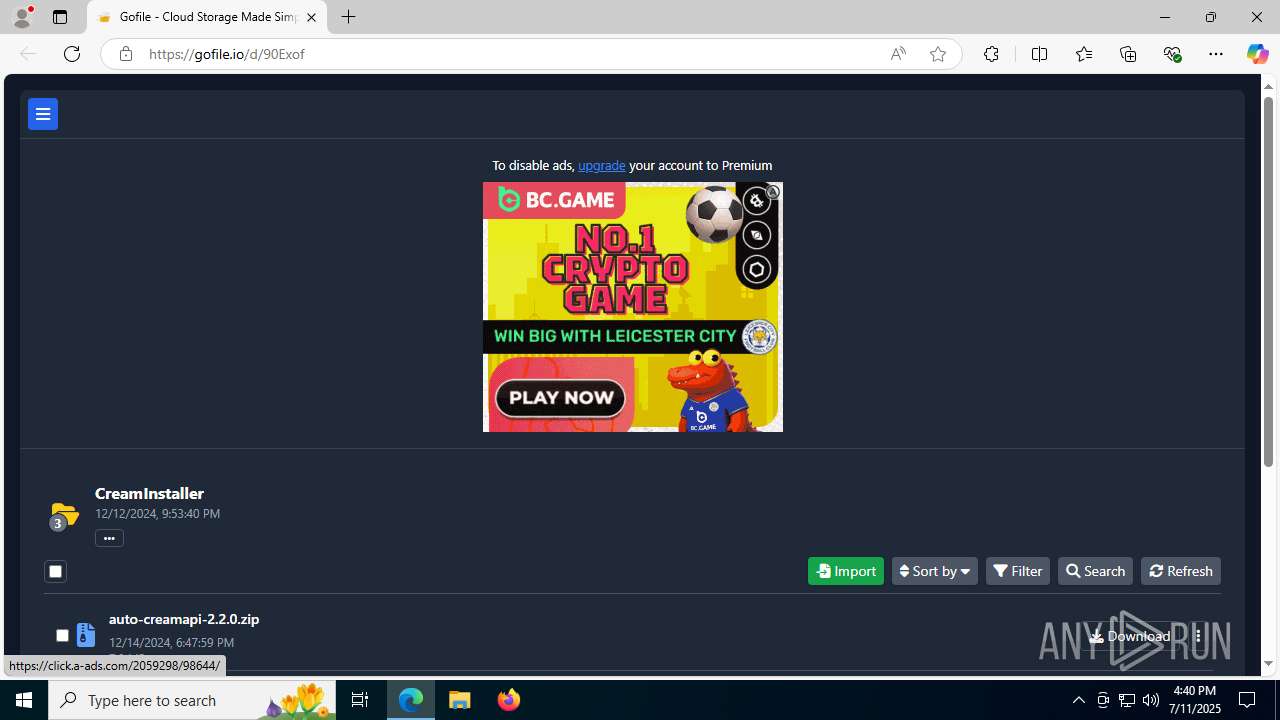This screenshot has width=1280, height=720.
Task: Open CreamInstaller folder options ellipsis
Action: point(109,538)
